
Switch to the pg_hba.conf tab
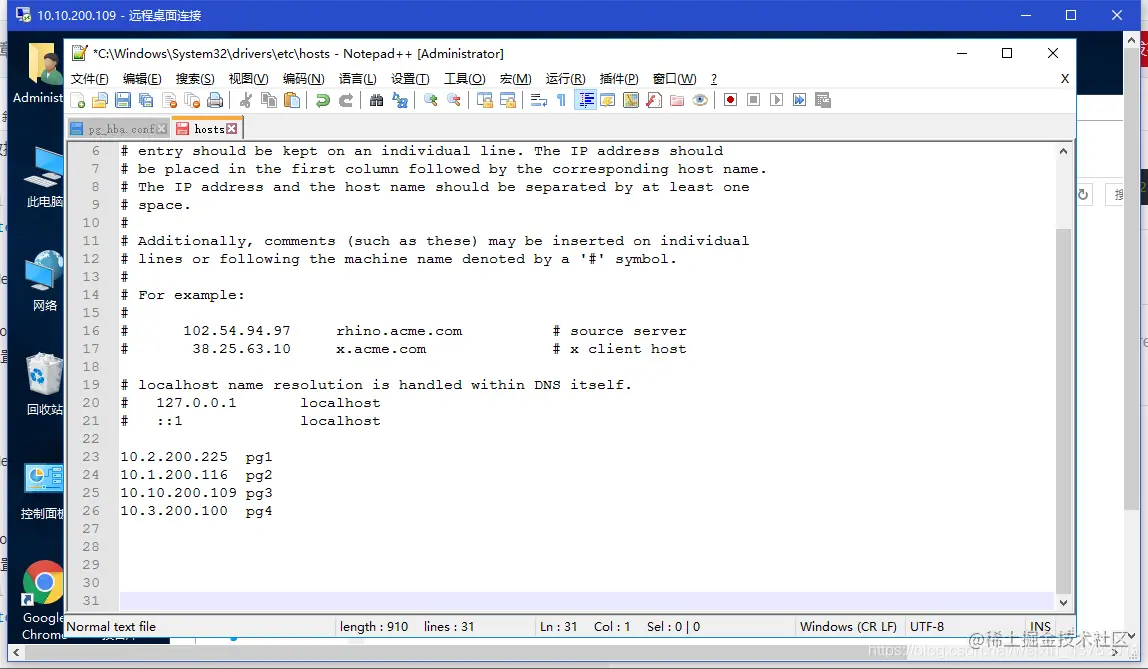pos(118,129)
